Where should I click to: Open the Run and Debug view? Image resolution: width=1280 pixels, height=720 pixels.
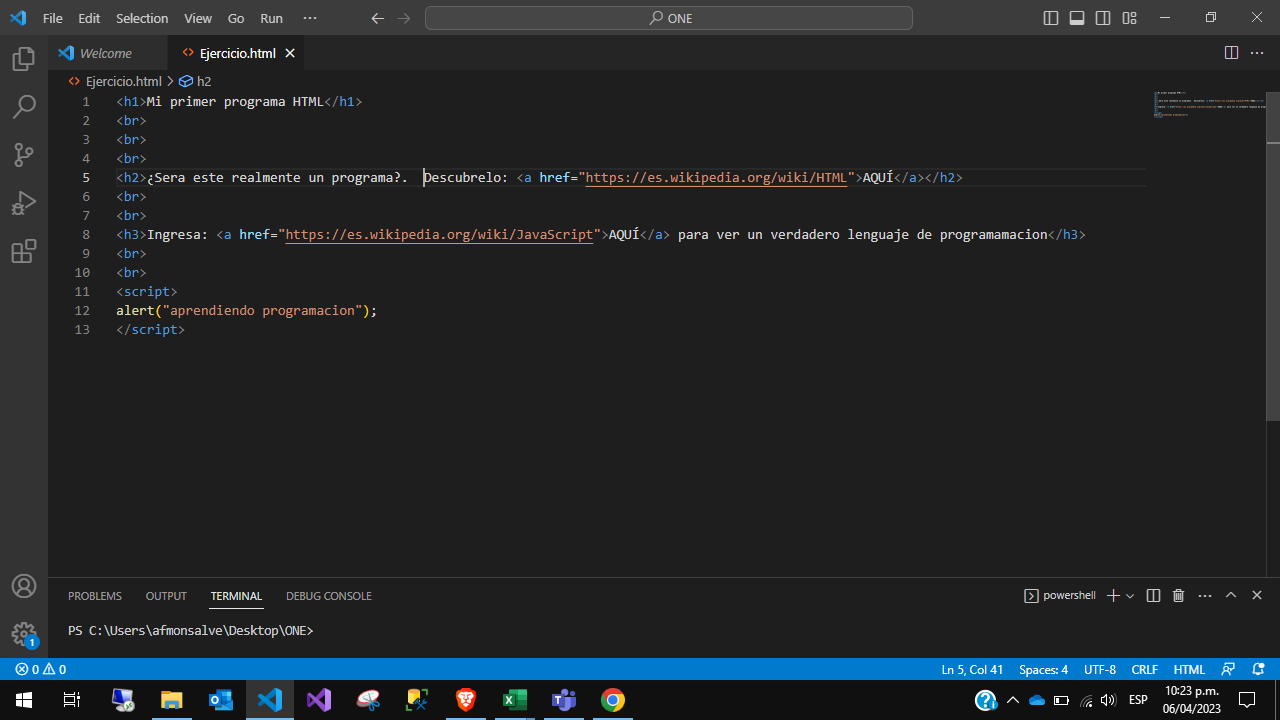coord(24,203)
